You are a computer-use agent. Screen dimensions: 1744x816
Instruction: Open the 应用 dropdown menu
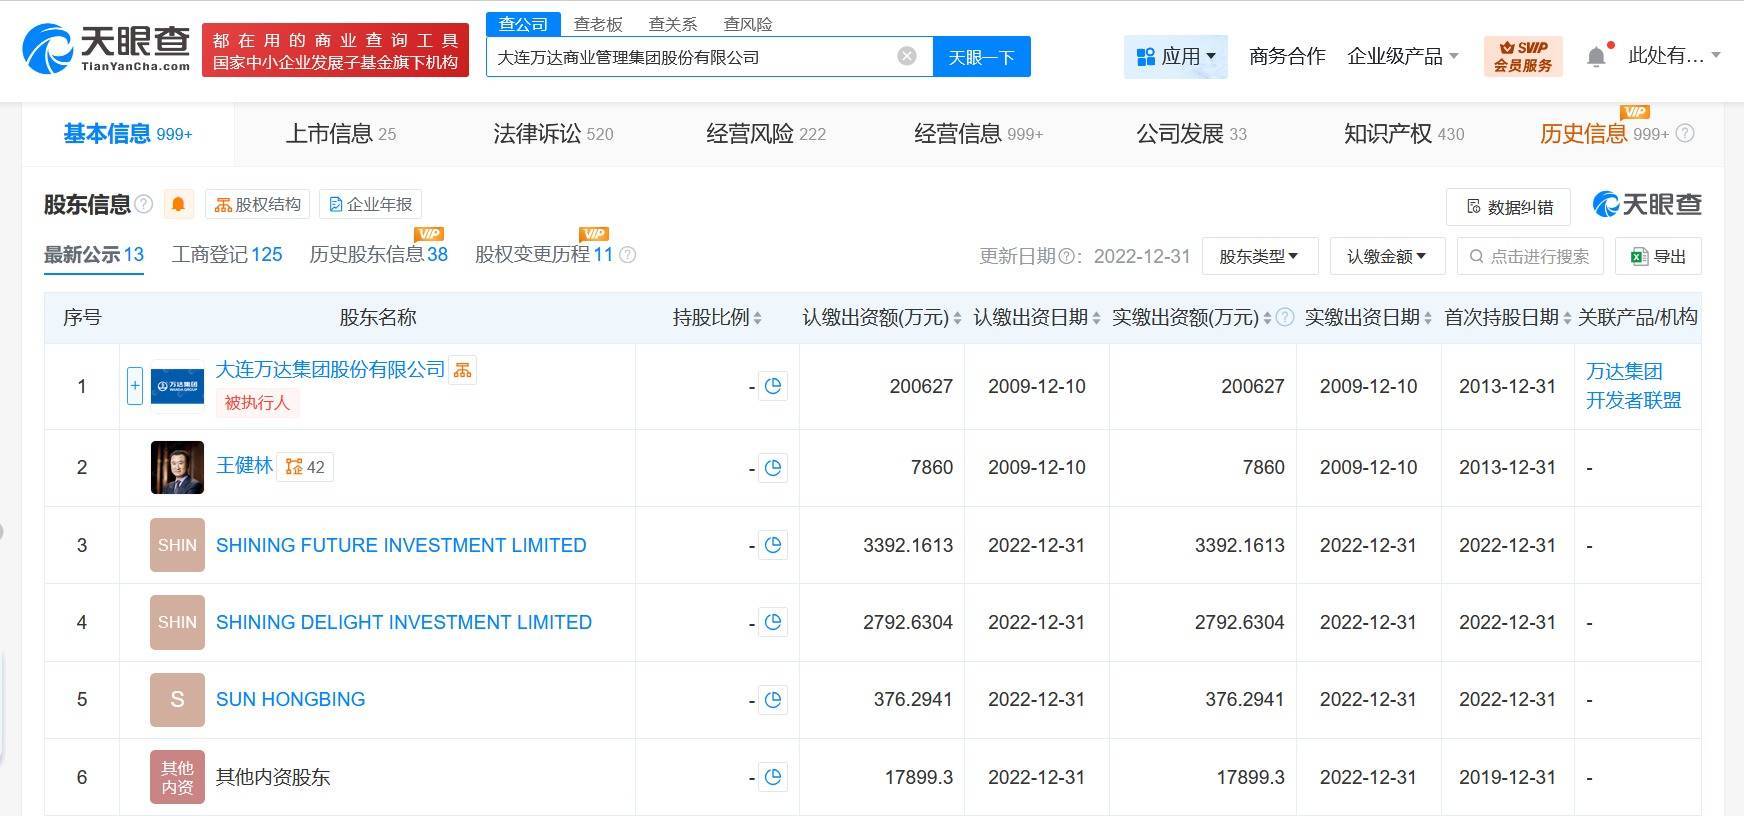pos(1176,56)
